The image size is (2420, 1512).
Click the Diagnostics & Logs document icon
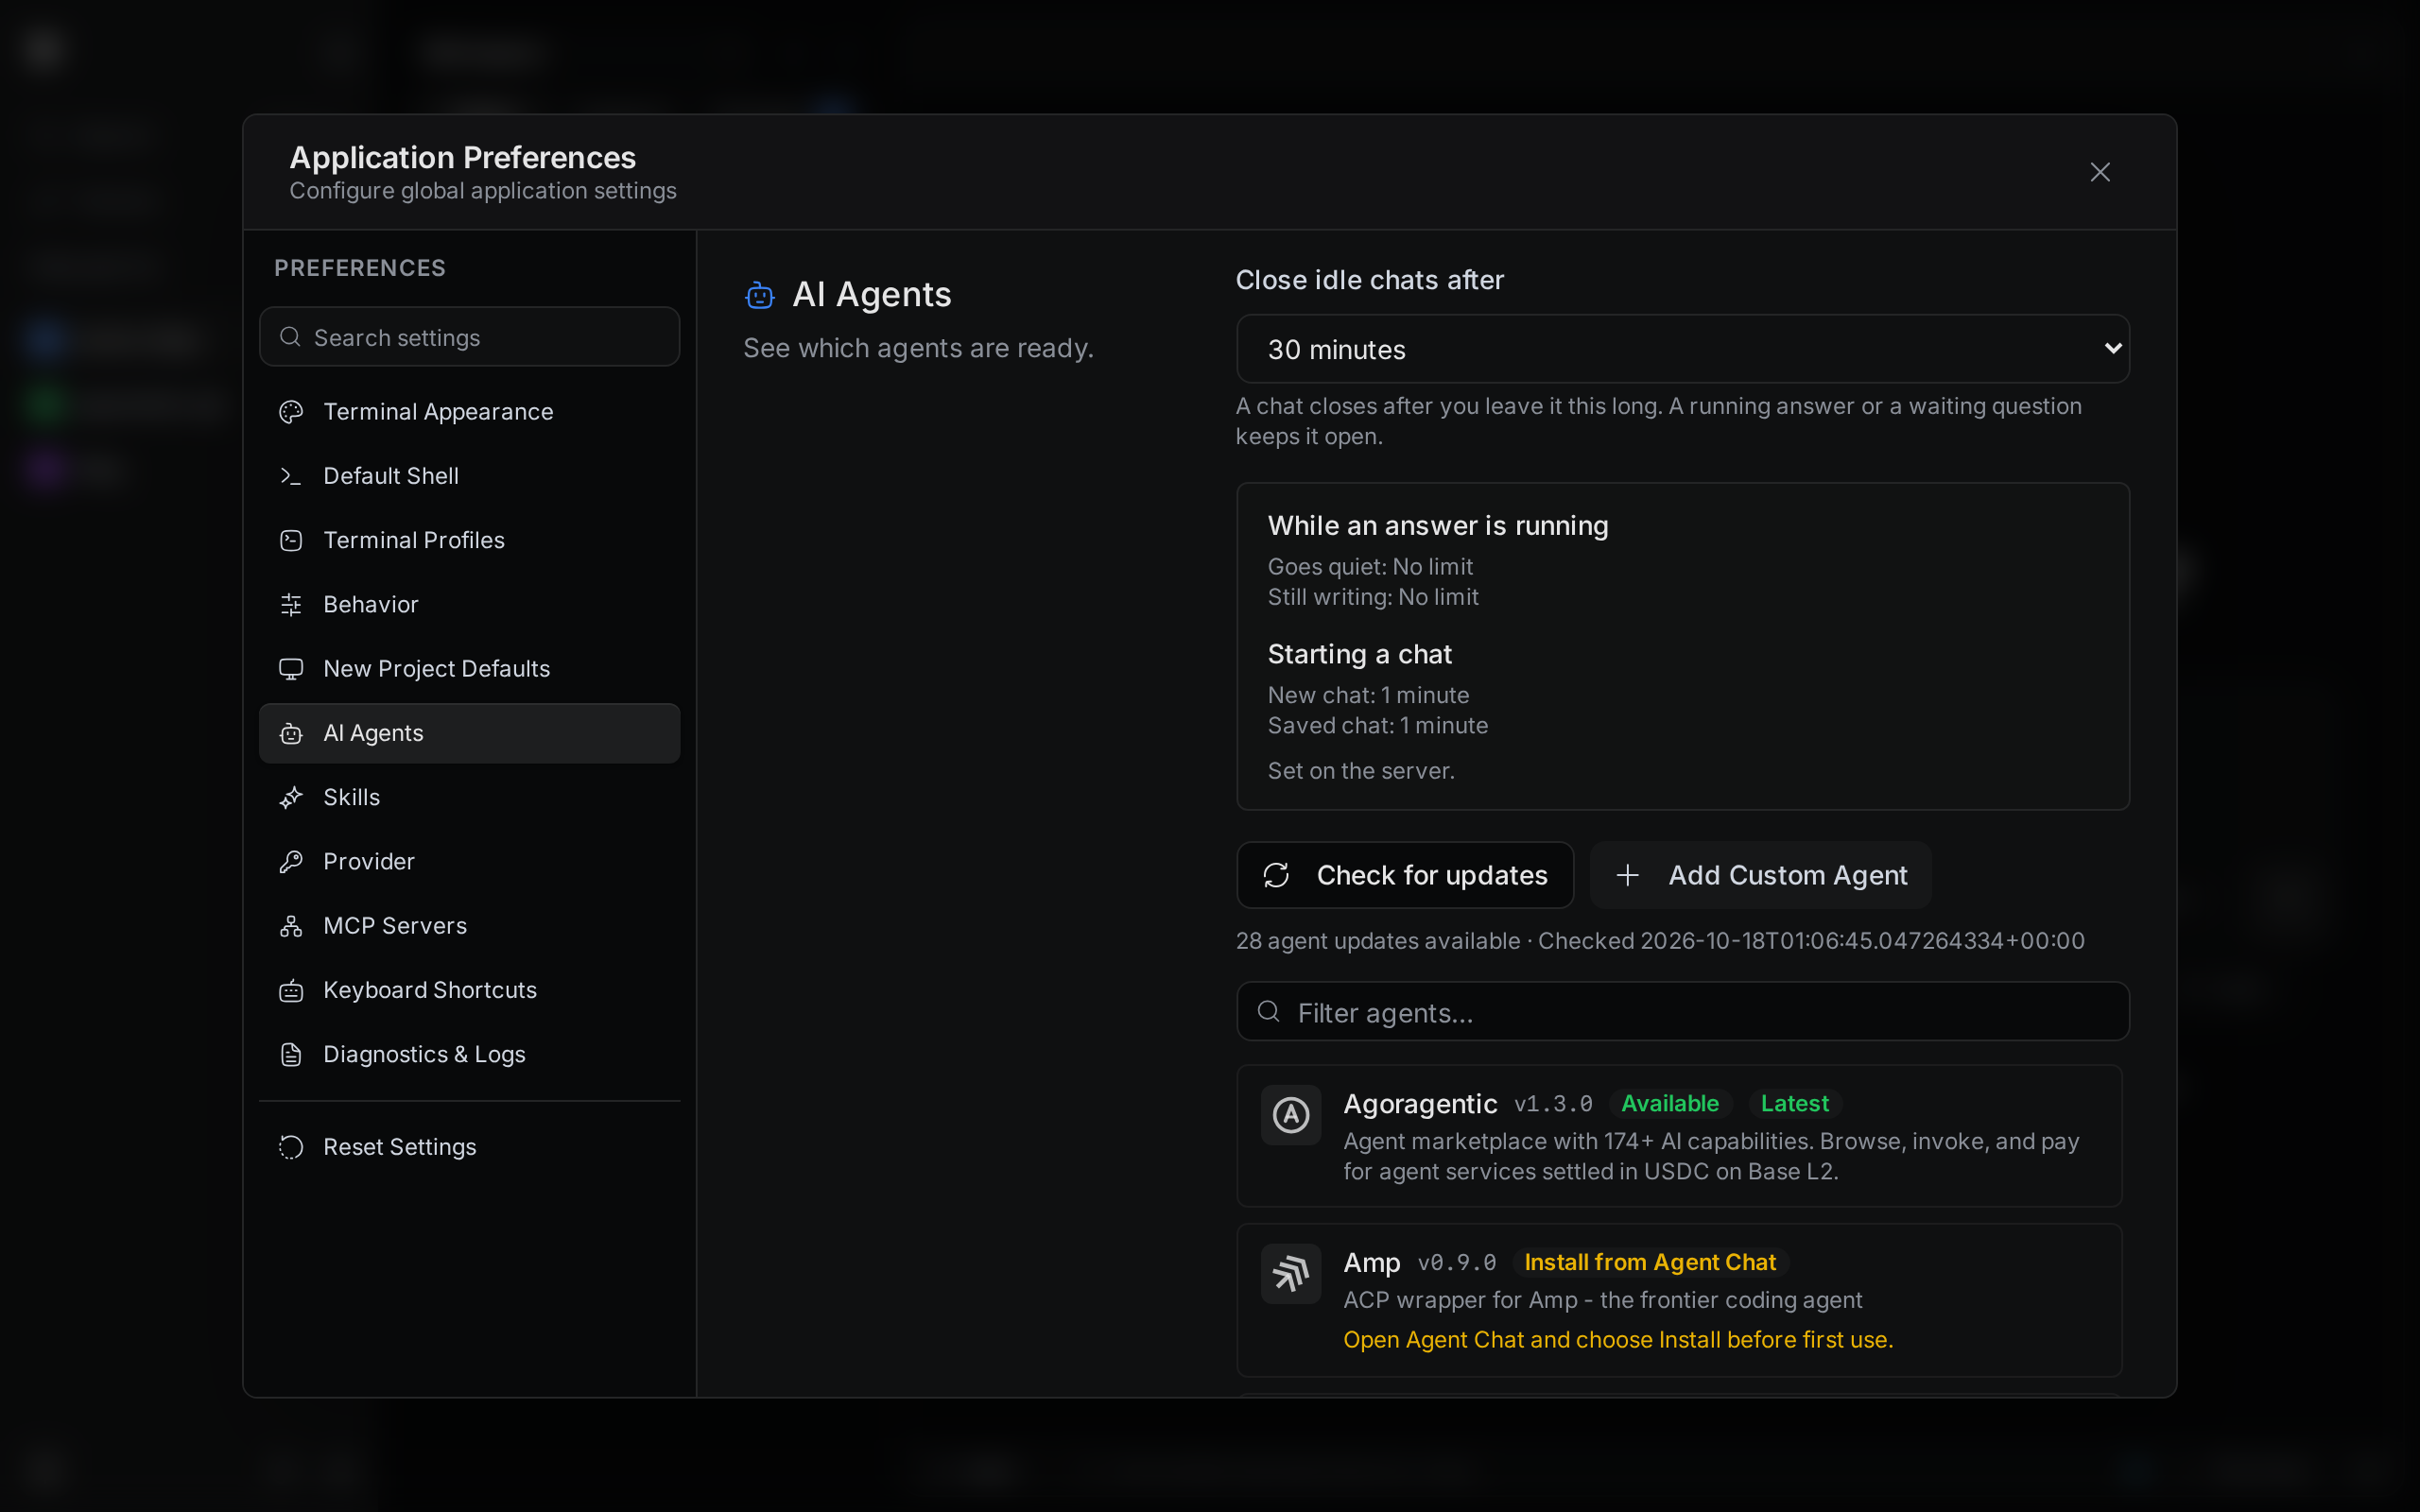(x=291, y=1054)
